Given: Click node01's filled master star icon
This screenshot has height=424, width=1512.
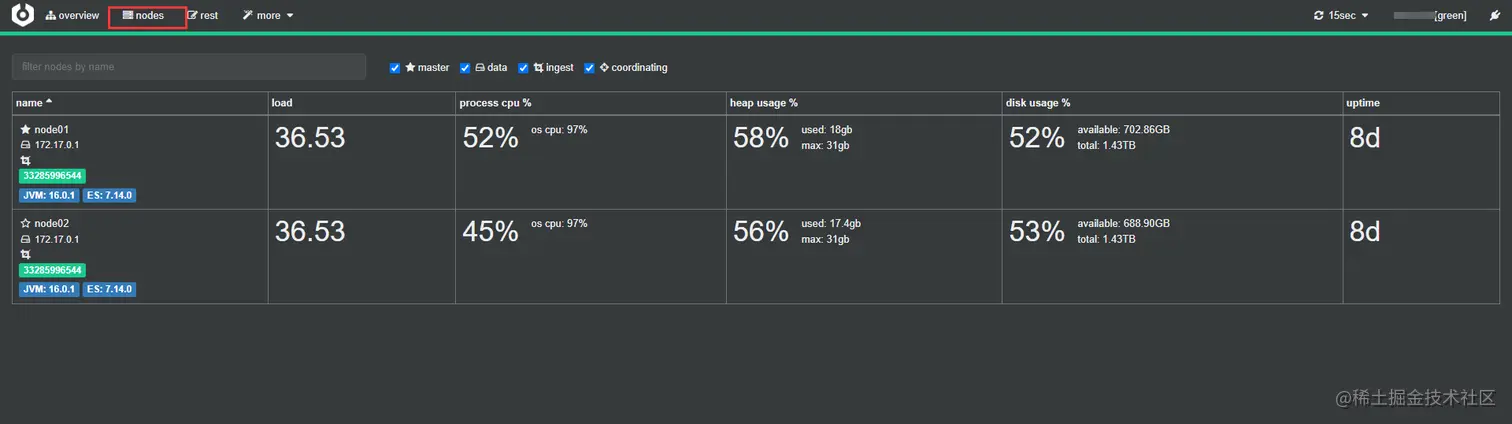Looking at the screenshot, I should pyautogui.click(x=25, y=130).
